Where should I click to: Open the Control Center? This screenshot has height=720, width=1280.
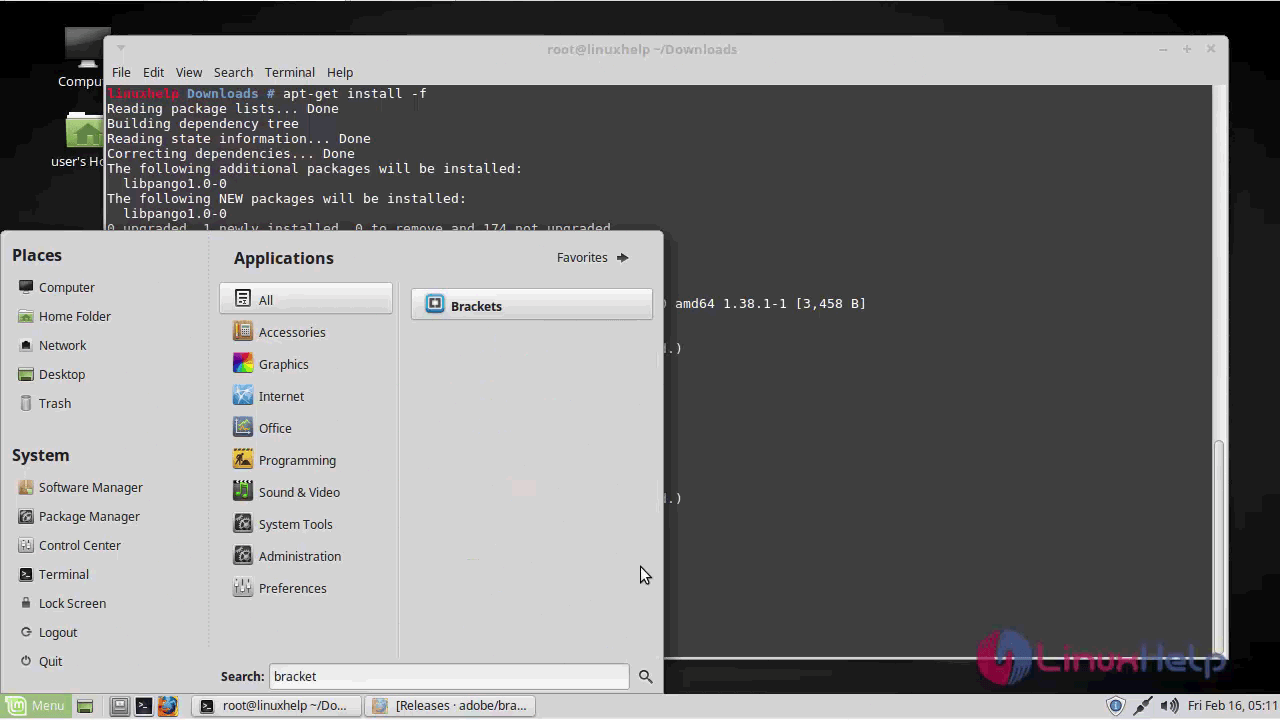point(80,545)
